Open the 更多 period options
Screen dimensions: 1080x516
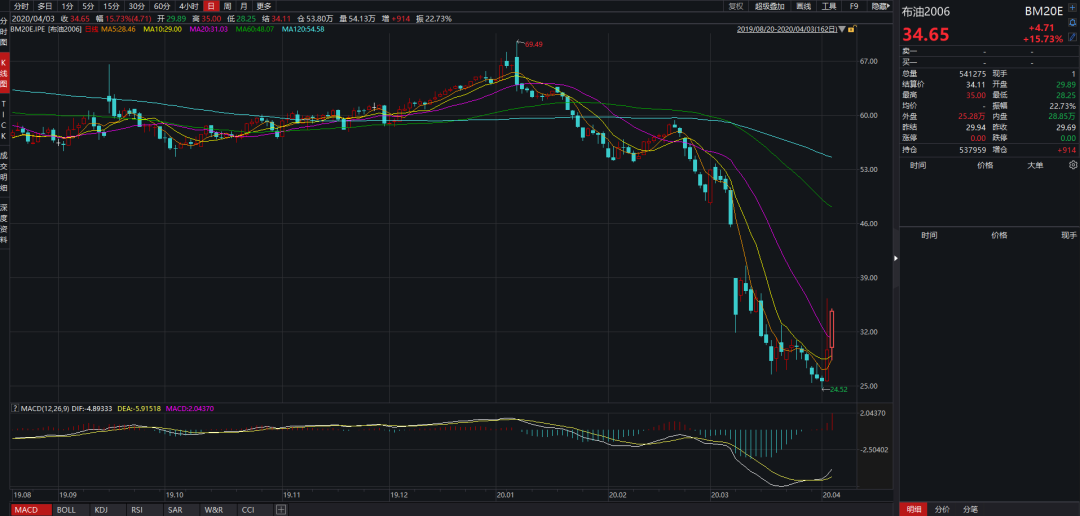click(263, 6)
